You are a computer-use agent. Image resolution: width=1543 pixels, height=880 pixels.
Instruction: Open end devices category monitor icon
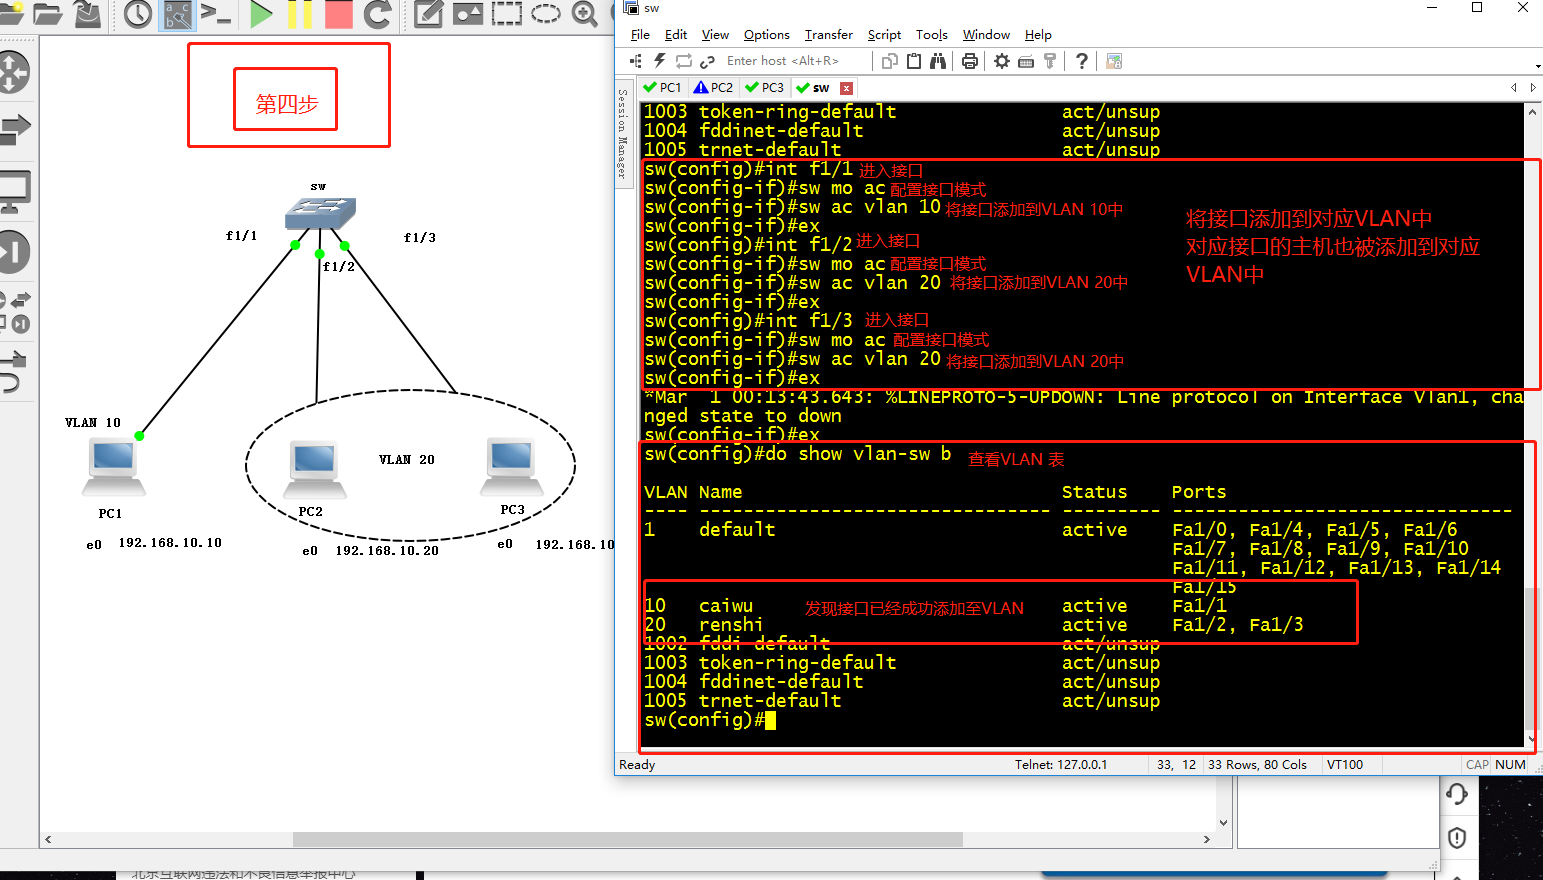(14, 190)
